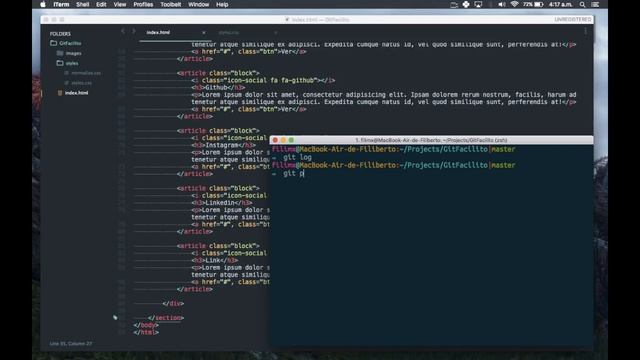This screenshot has height=360, width=640.
Task: Click 'master' branch on first terminal prompt
Action: tap(503, 149)
